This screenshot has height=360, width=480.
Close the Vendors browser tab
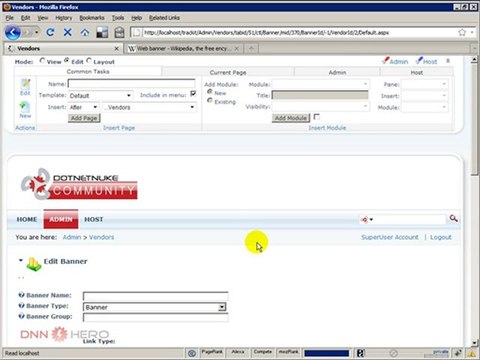click(x=117, y=49)
